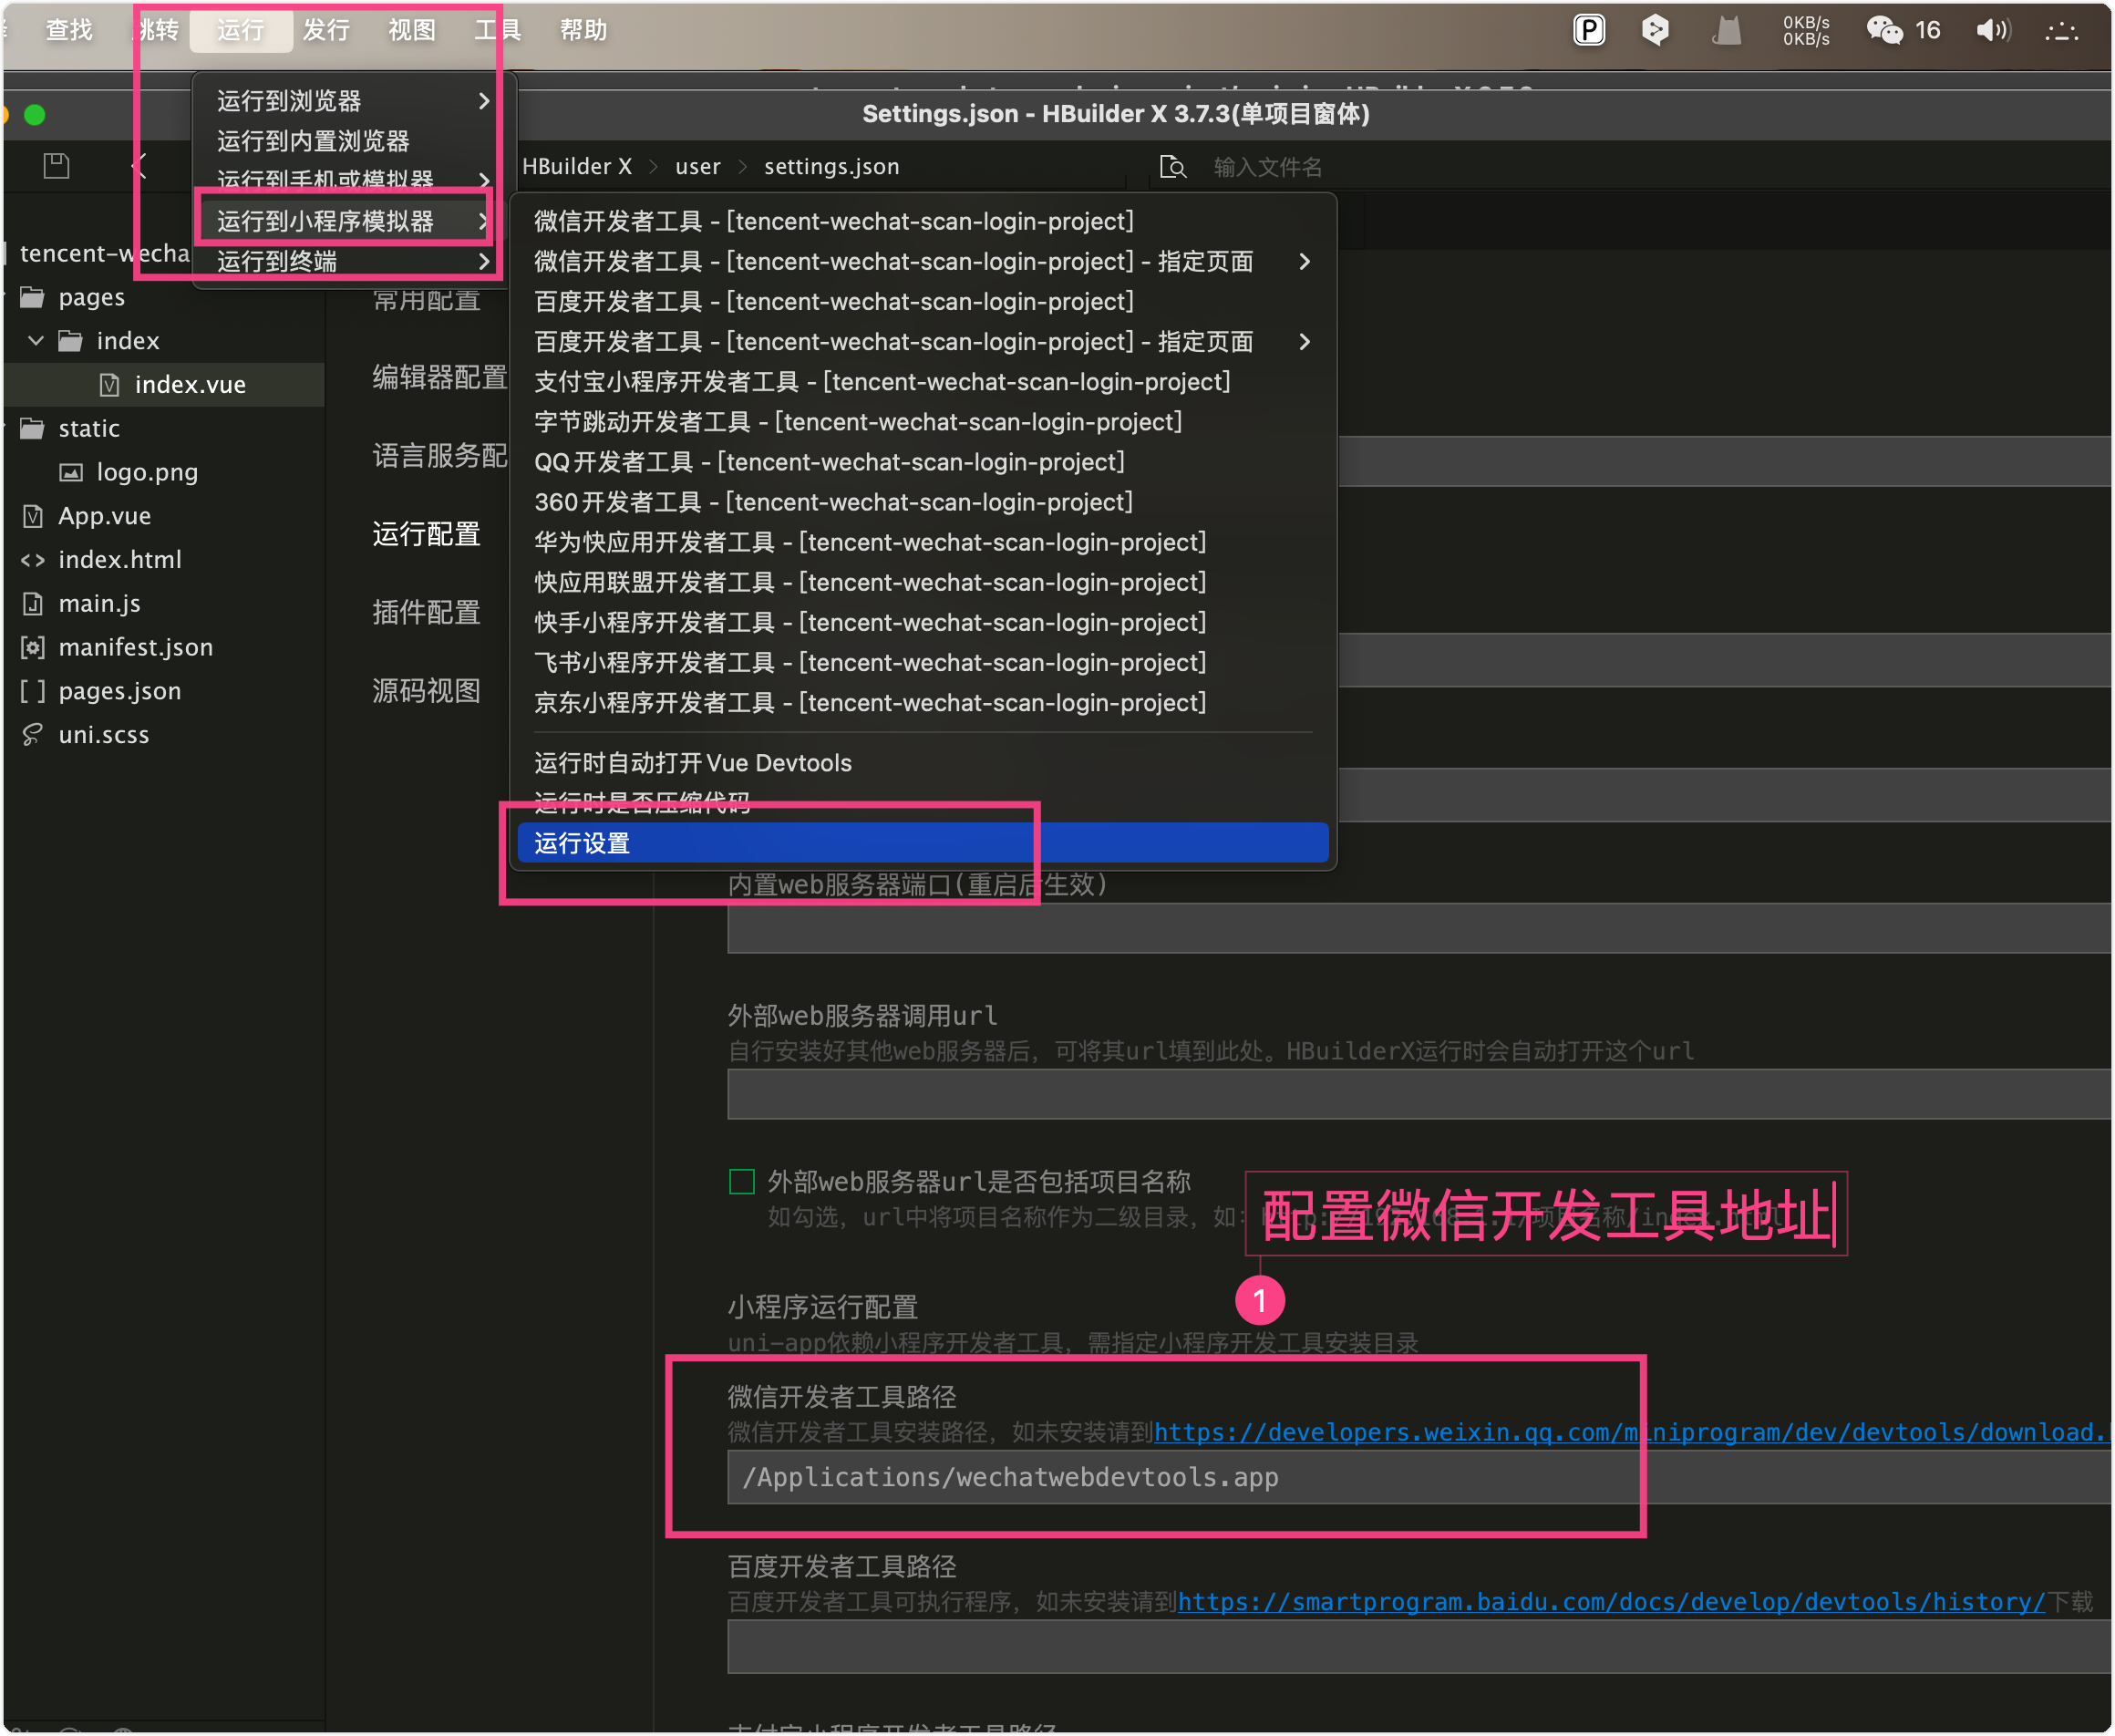2115x1736 pixels.
Task: Select 源码视图 settings section
Action: coord(427,691)
